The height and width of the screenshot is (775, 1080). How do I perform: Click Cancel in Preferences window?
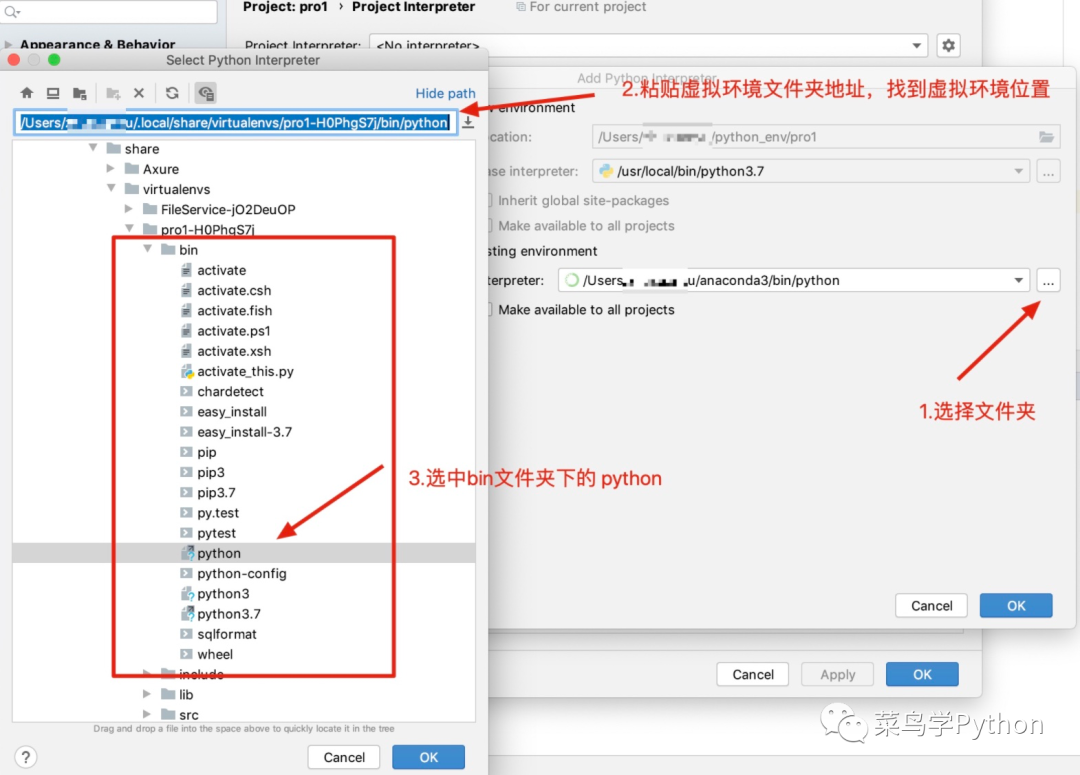pos(753,674)
